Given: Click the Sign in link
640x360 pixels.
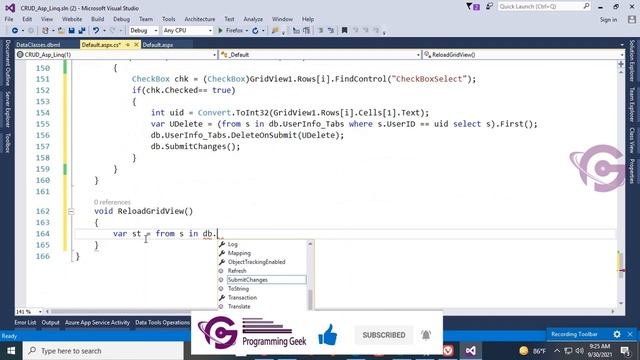Looking at the screenshot, I should click(608, 20).
